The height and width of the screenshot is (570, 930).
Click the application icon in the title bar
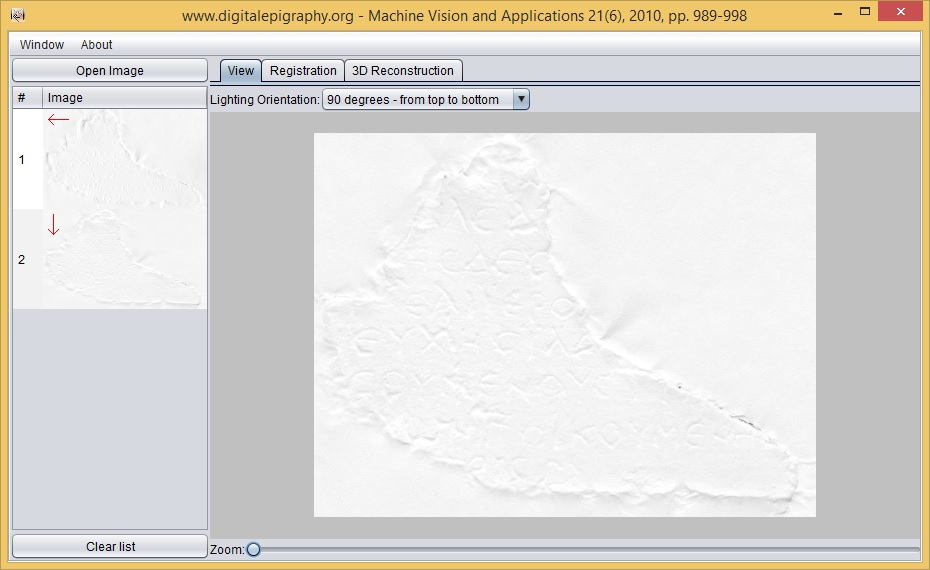17,16
